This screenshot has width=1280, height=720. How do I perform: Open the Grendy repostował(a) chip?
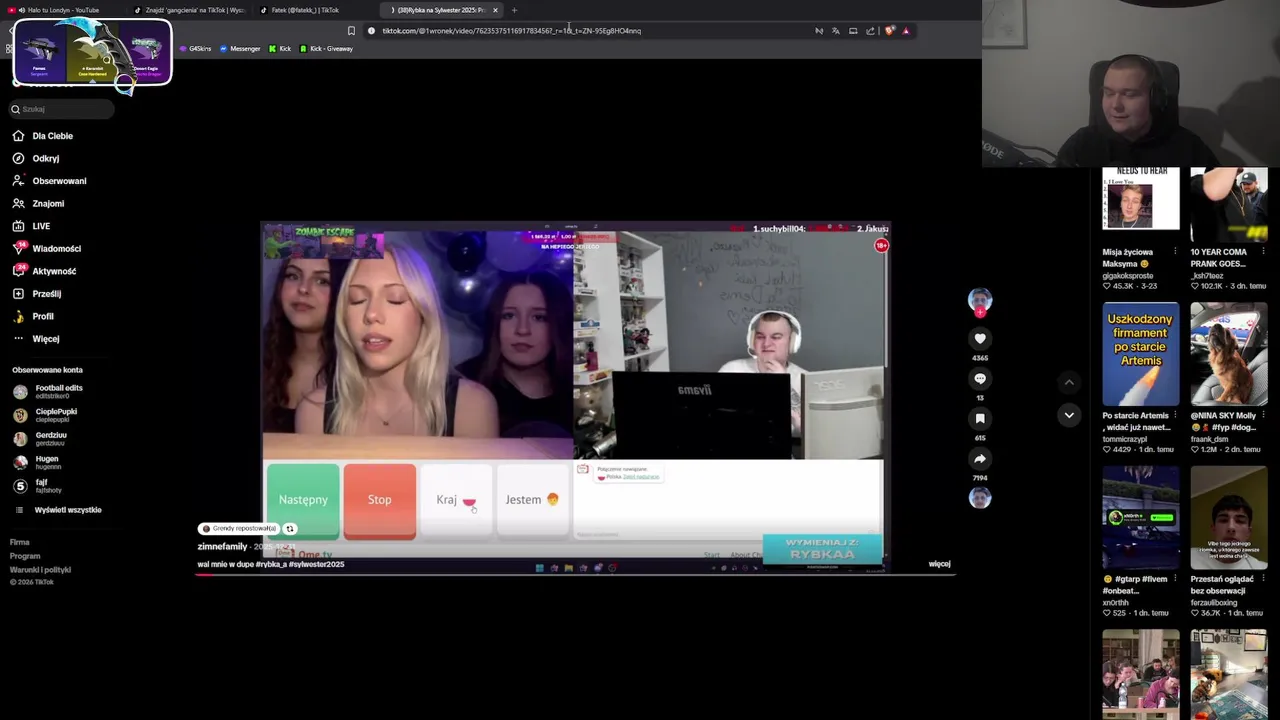click(x=239, y=528)
